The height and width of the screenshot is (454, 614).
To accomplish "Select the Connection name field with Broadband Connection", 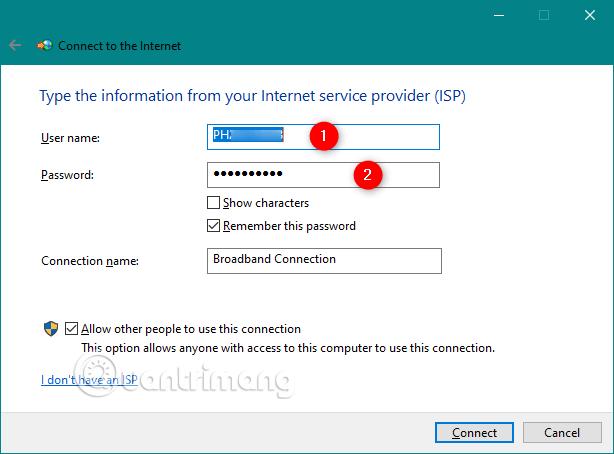I will tap(324, 260).
